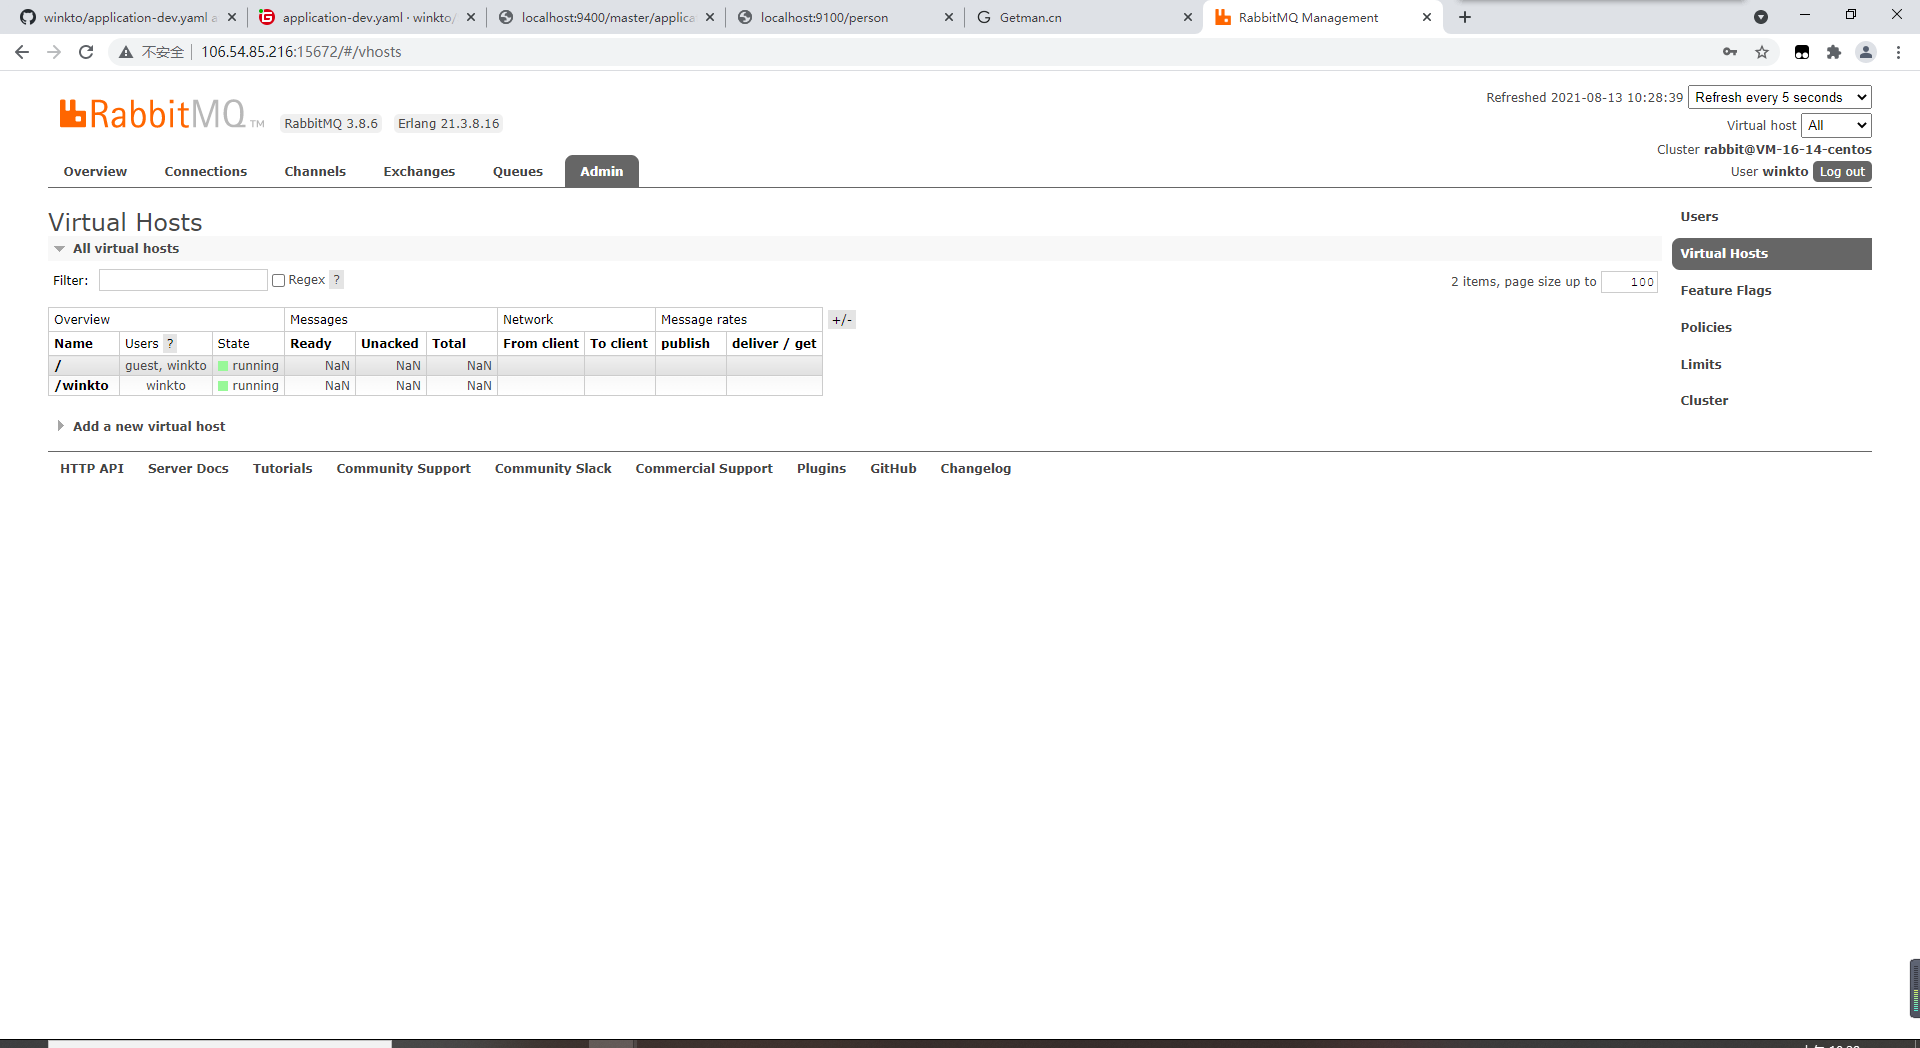Open the Community Support link
This screenshot has width=1920, height=1048.
(403, 468)
